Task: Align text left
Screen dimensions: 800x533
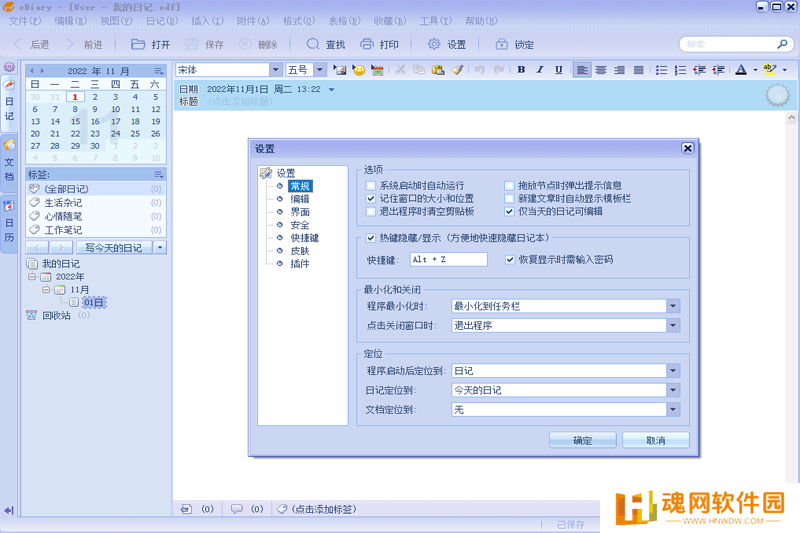Action: (x=582, y=70)
